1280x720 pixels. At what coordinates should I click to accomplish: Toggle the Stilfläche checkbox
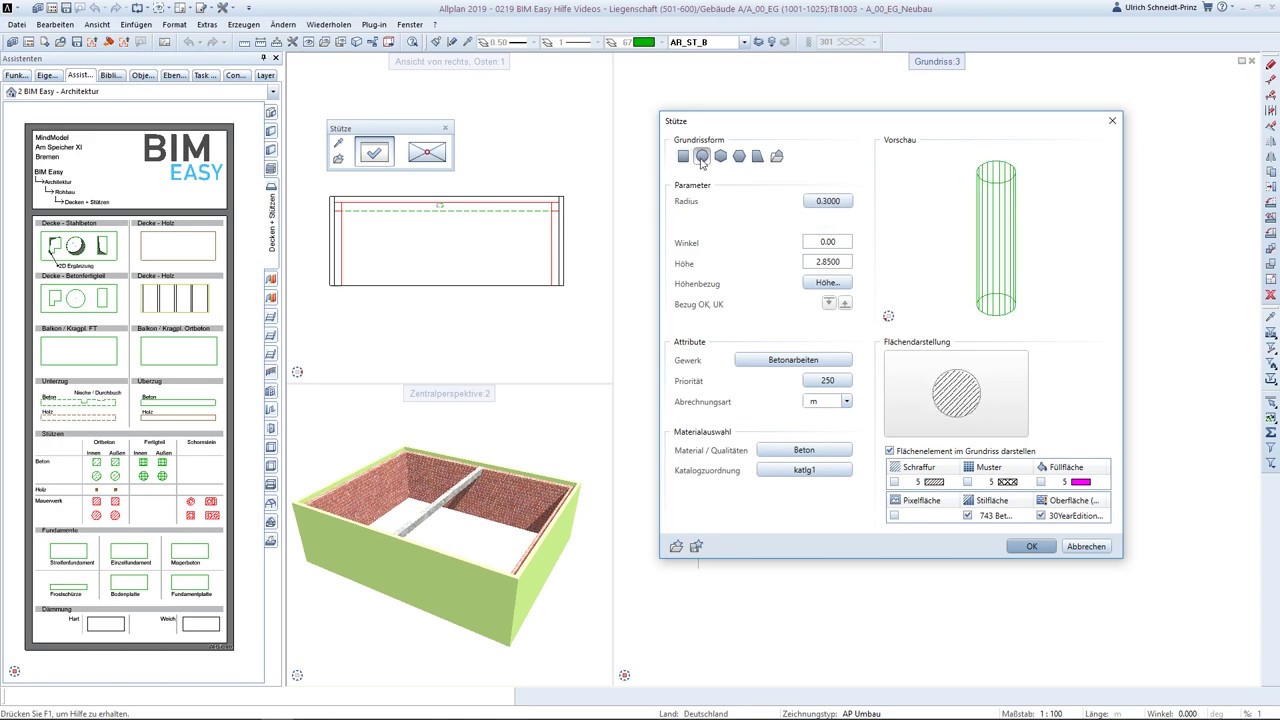coord(967,516)
